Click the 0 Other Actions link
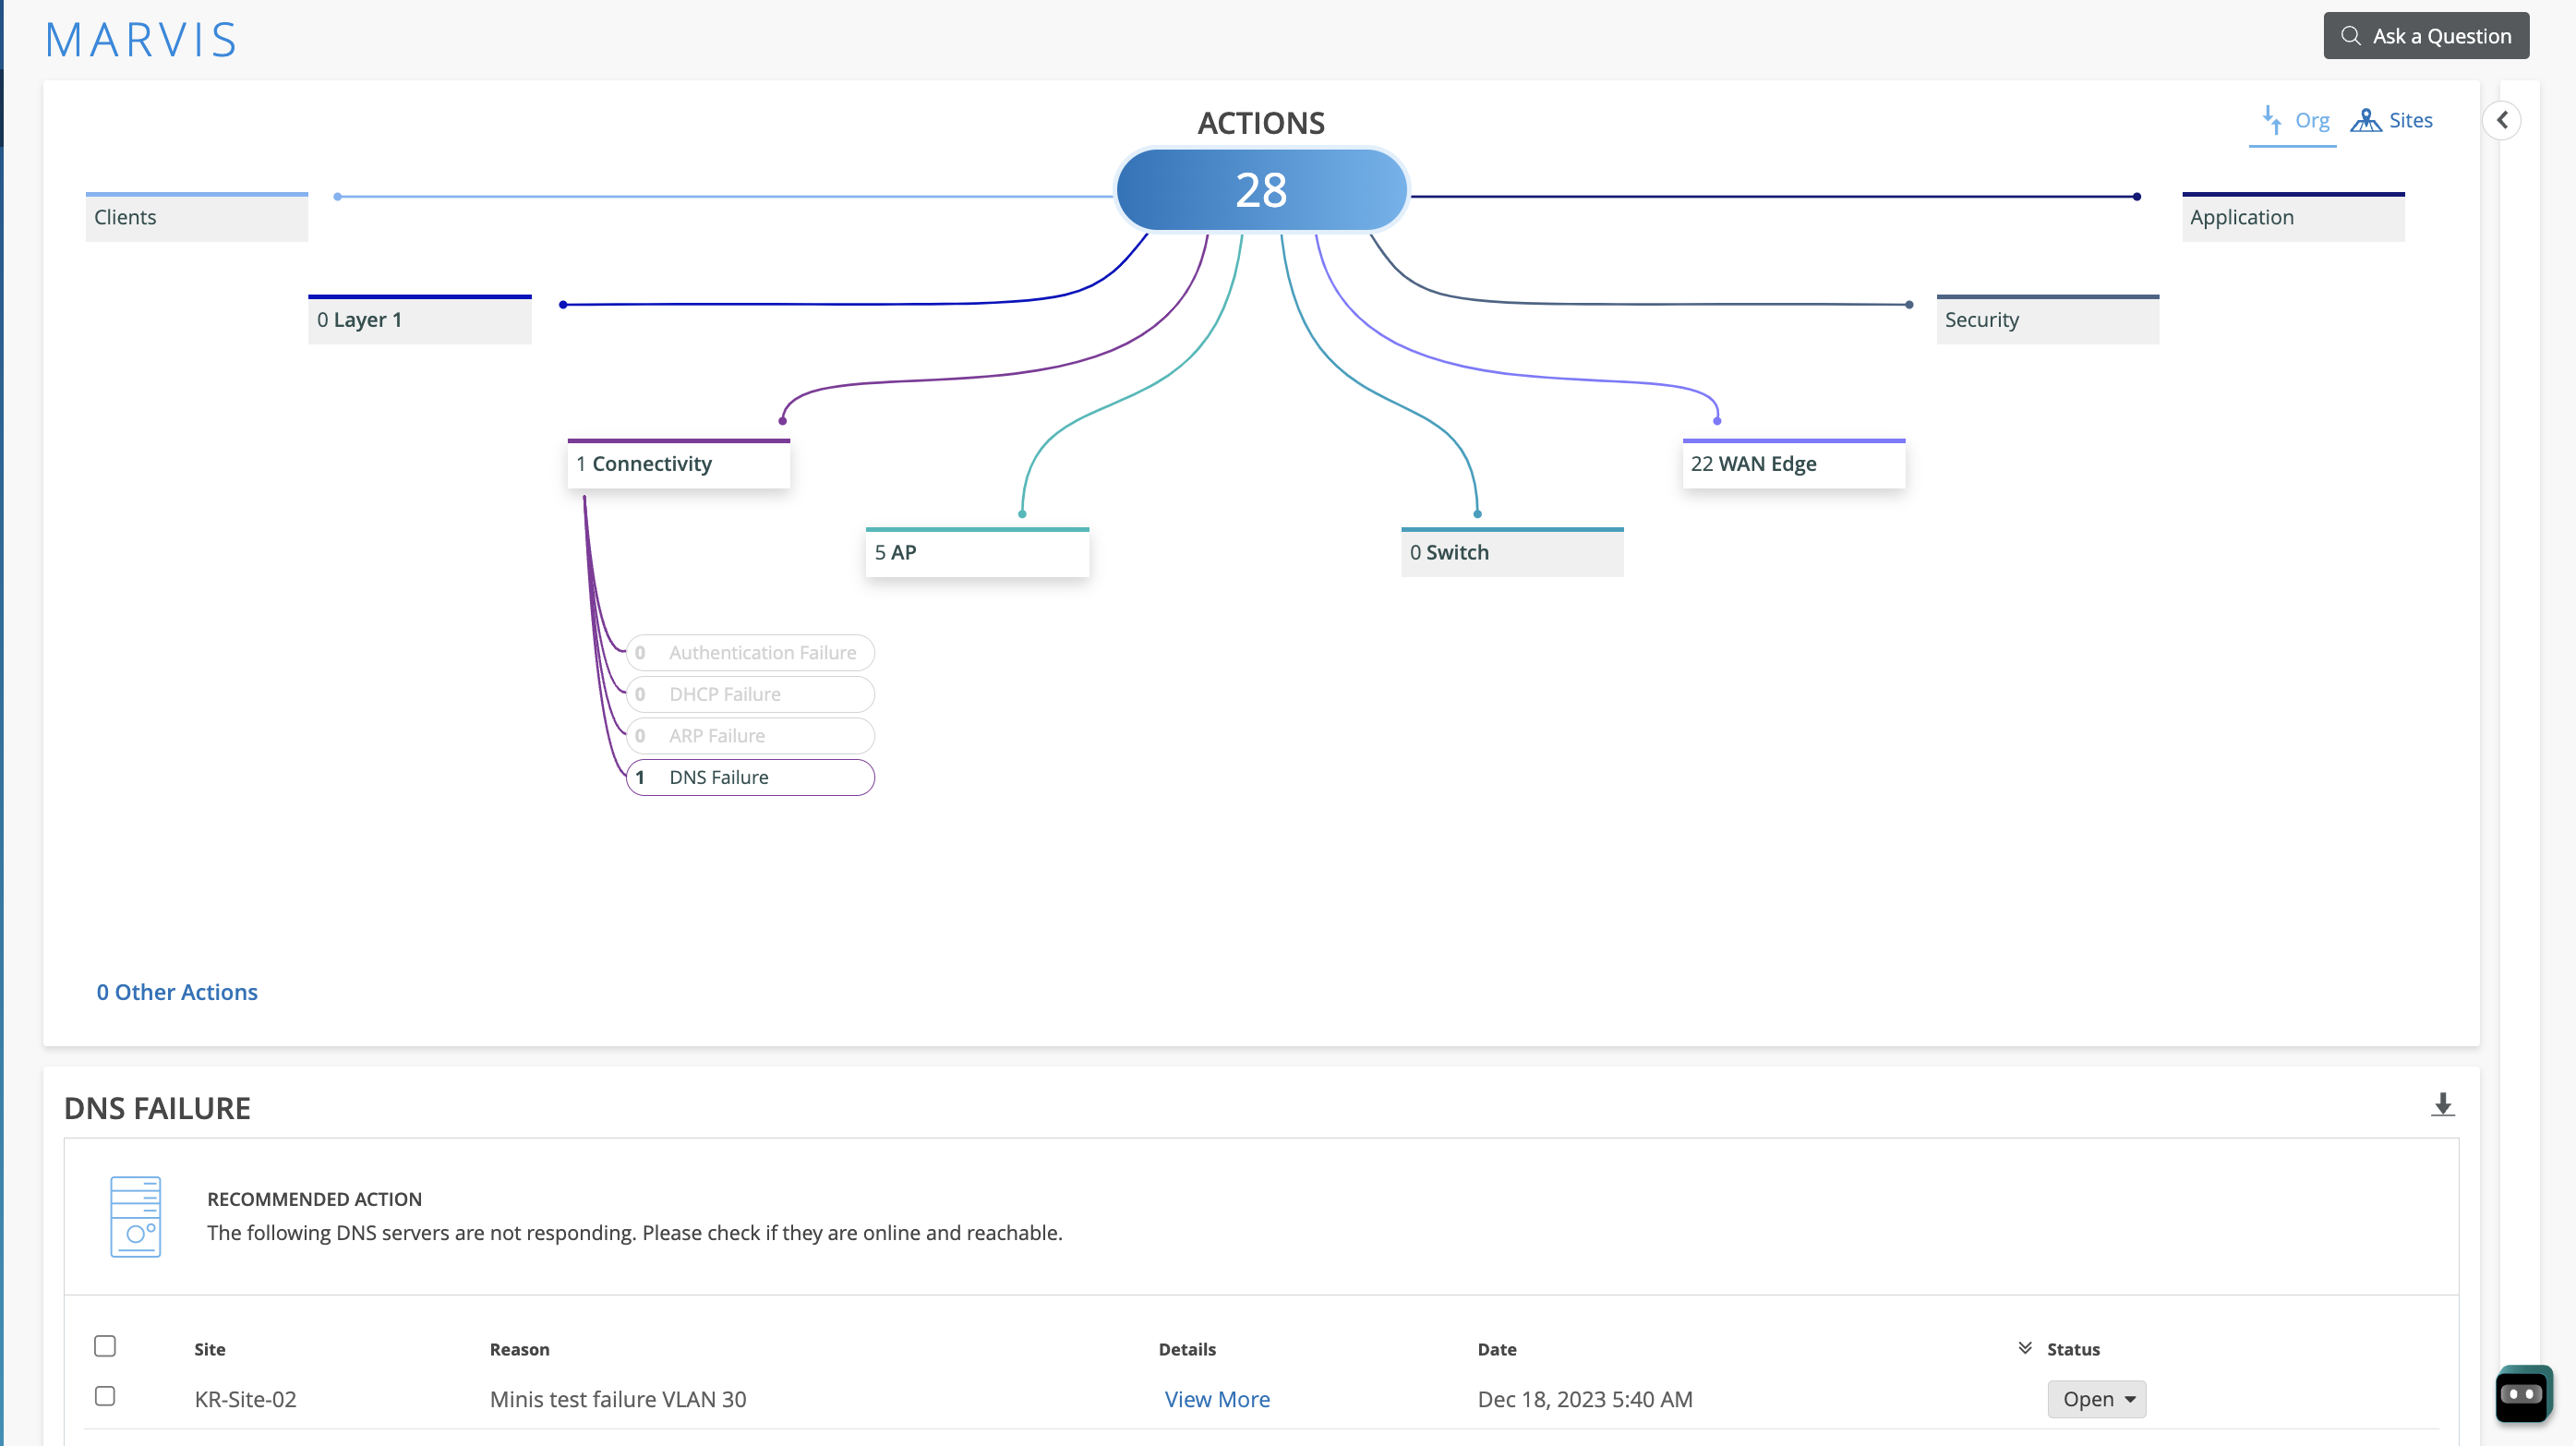The width and height of the screenshot is (2576, 1446). 177,992
